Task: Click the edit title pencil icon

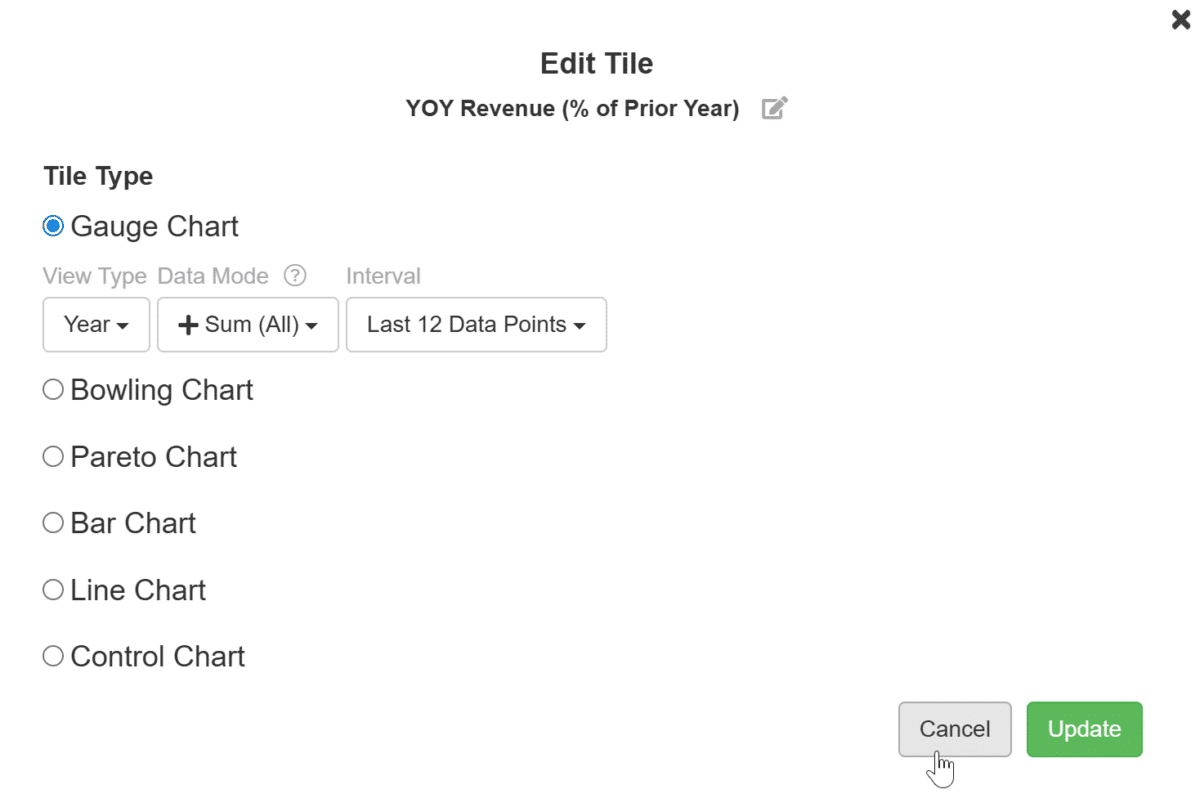Action: (775, 108)
